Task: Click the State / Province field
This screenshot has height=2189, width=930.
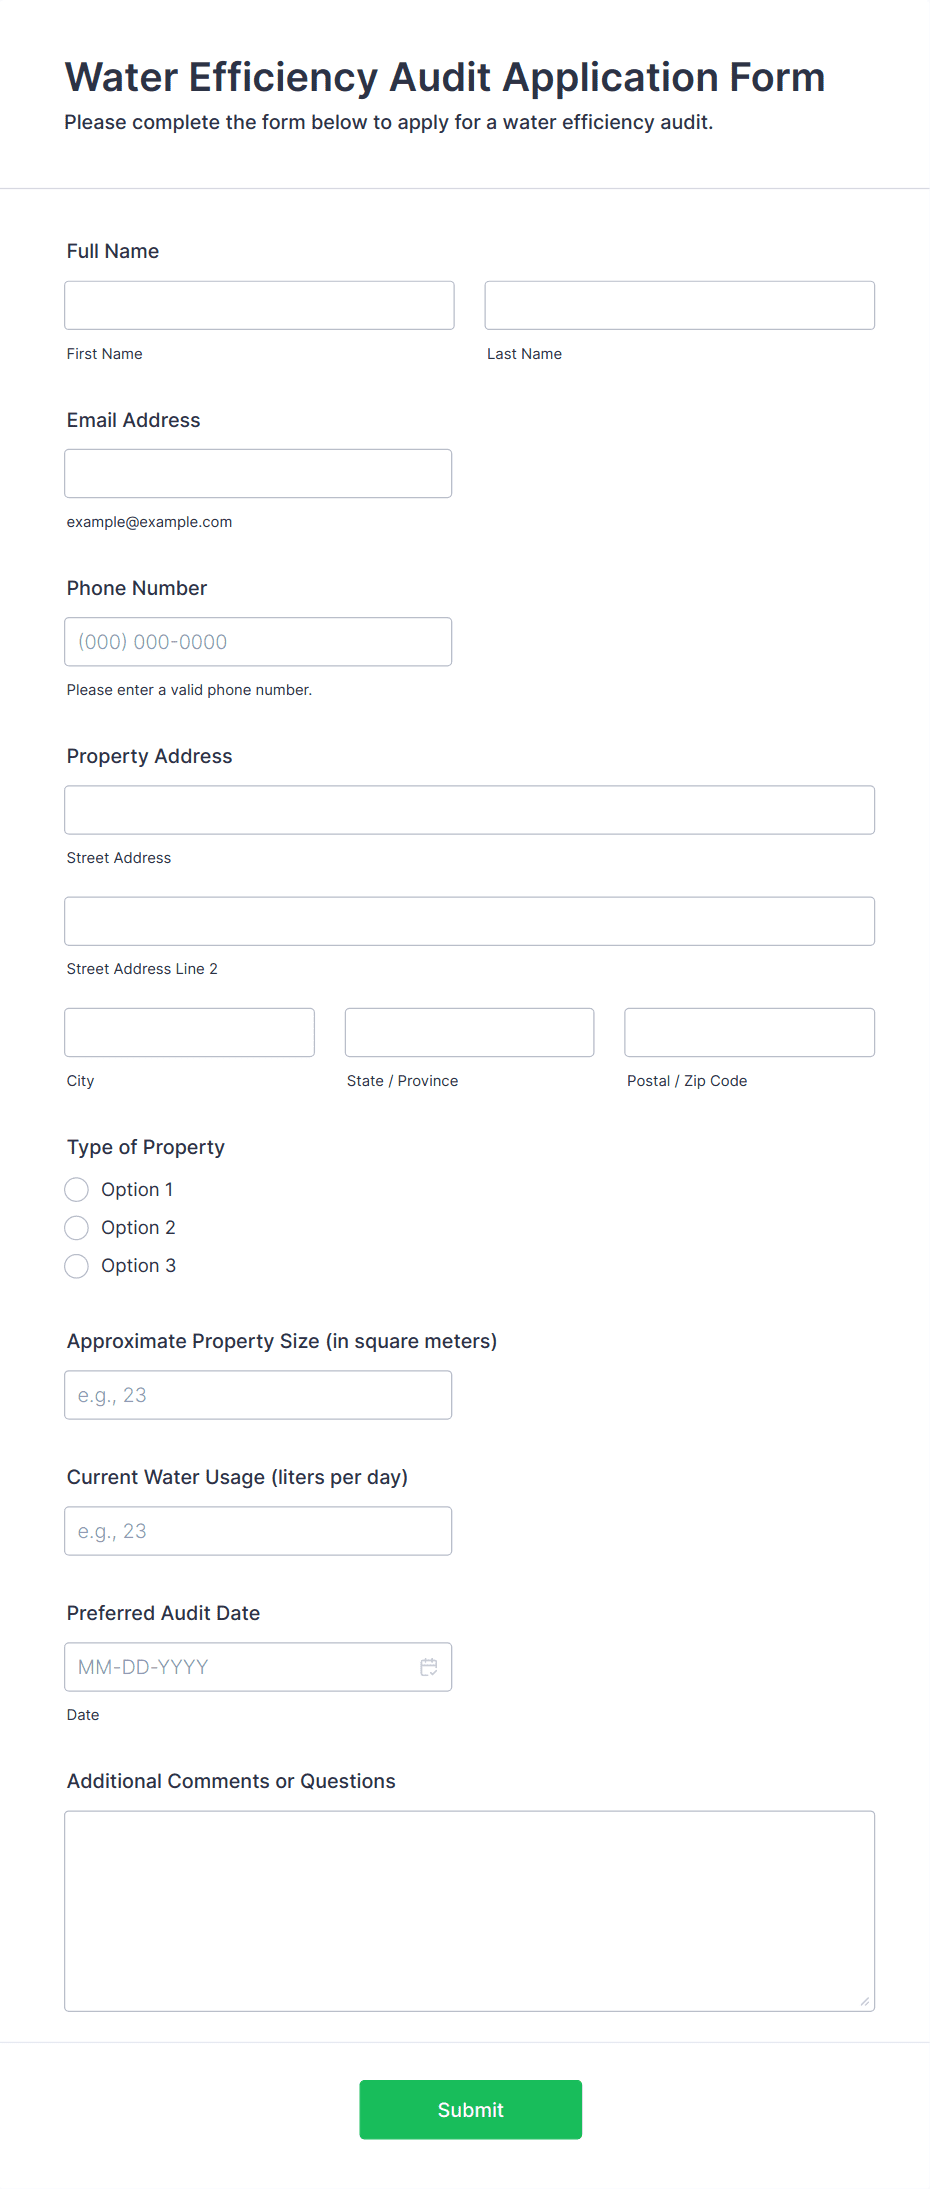Action: (x=469, y=1032)
